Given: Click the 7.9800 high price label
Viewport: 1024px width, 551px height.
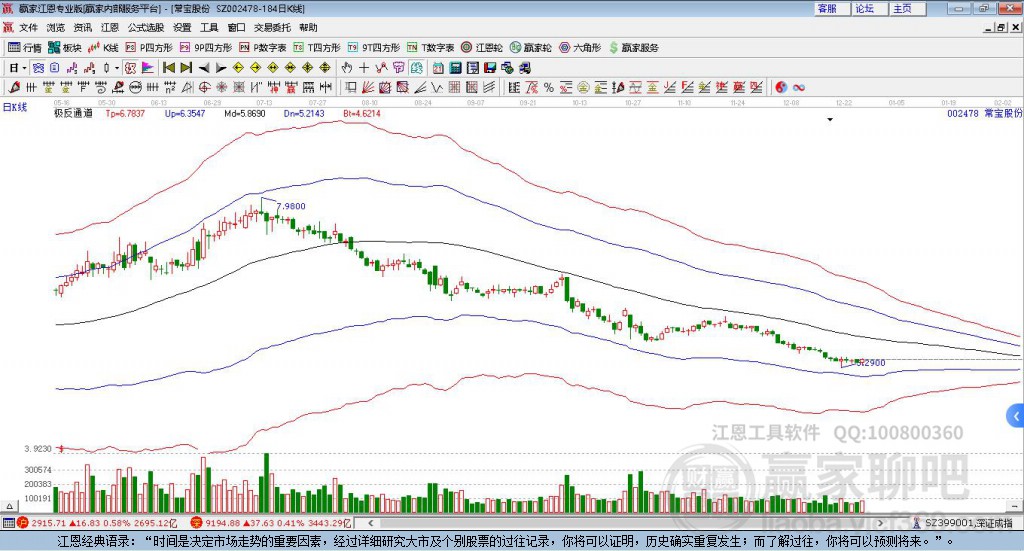Looking at the screenshot, I should (291, 206).
